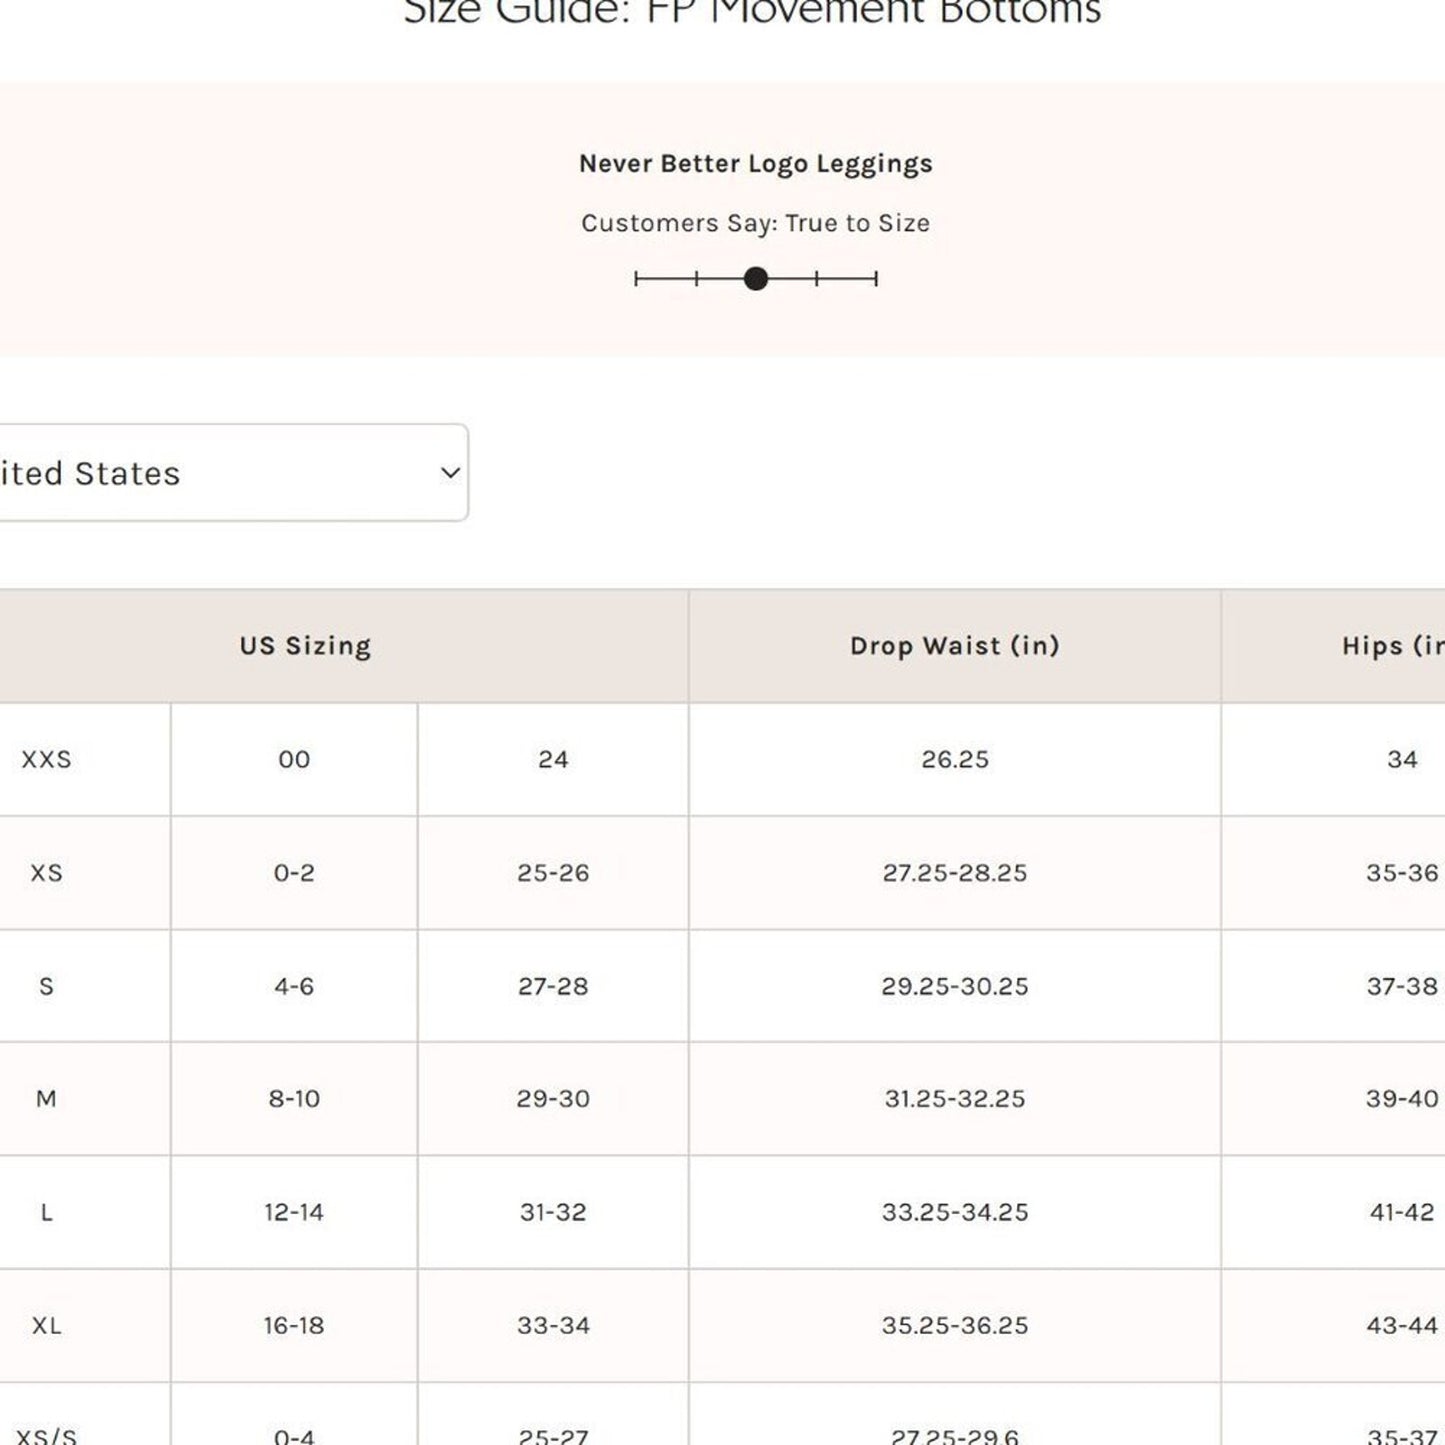This screenshot has width=1445, height=1445.
Task: Click the rightmost end of the fit scale
Action: point(876,279)
